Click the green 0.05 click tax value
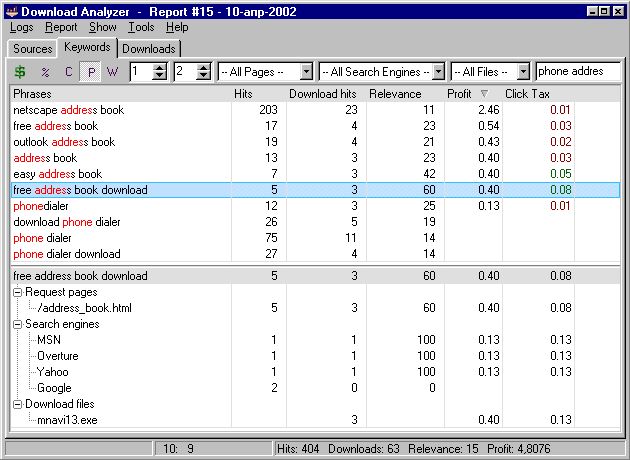 [560, 174]
